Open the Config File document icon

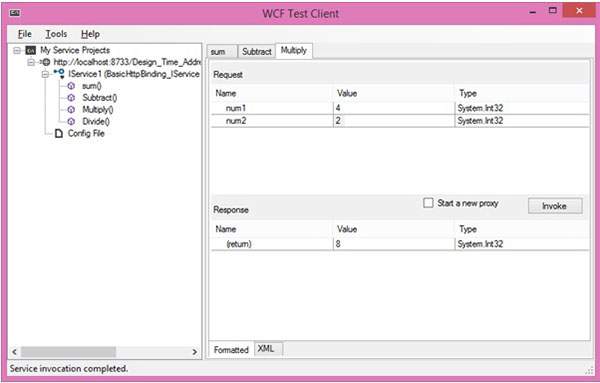[x=59, y=134]
